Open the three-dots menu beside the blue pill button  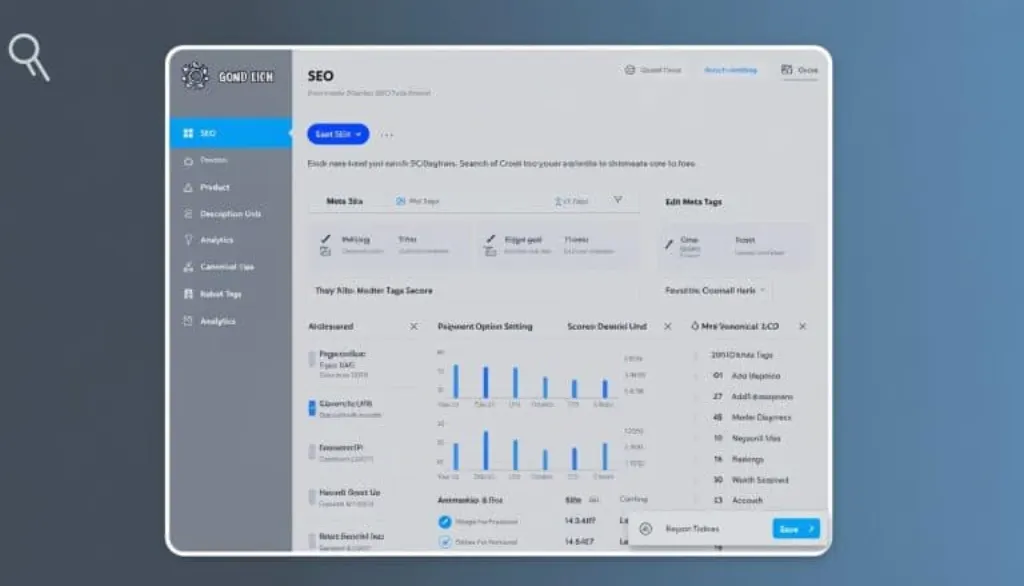tap(387, 135)
